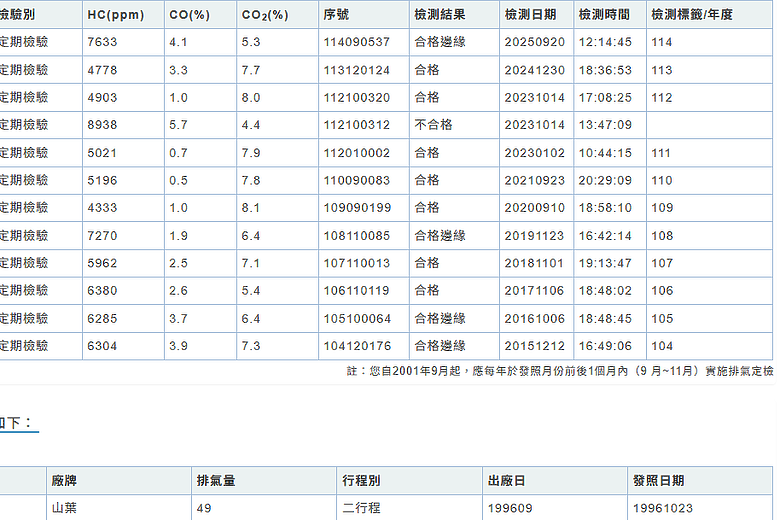Select serial number 110090083
Screen dimensions: 780x520
(x=357, y=180)
